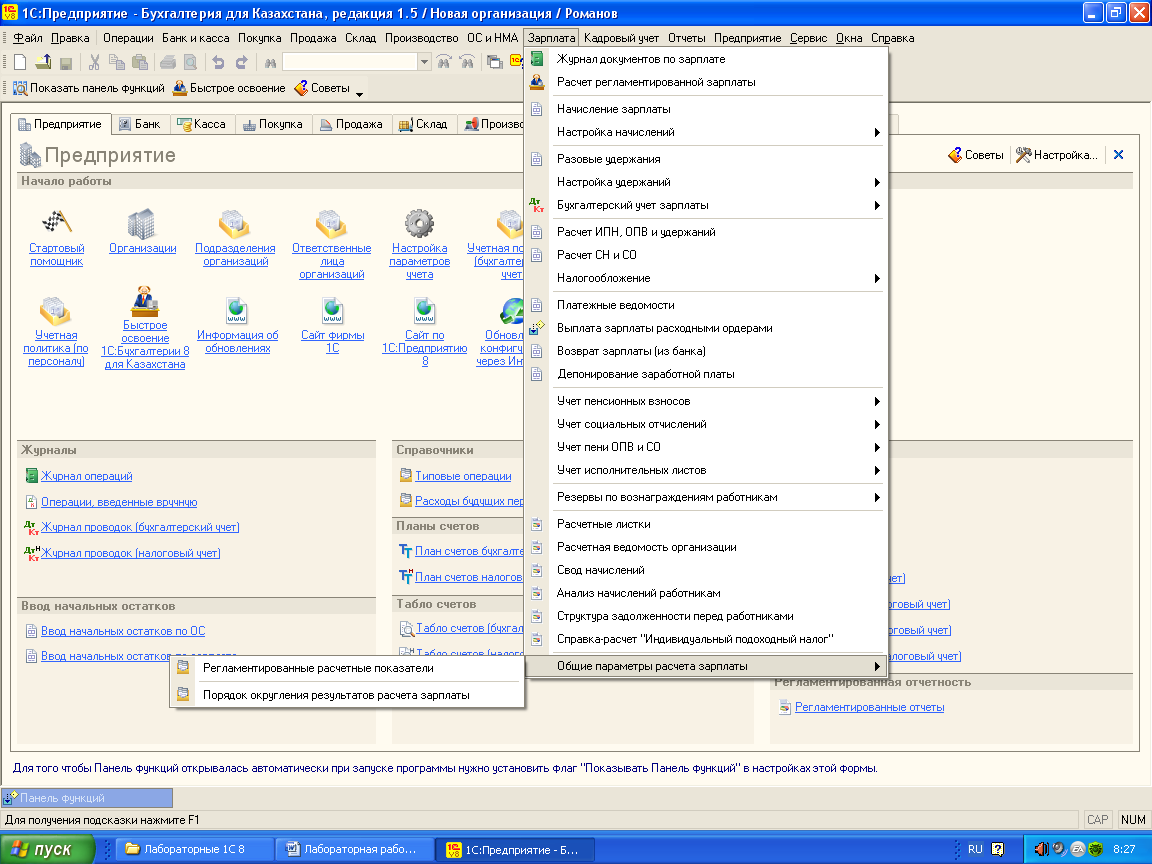Expand Учет исполнительных листов submenu
1152x864 pixels.
point(876,470)
